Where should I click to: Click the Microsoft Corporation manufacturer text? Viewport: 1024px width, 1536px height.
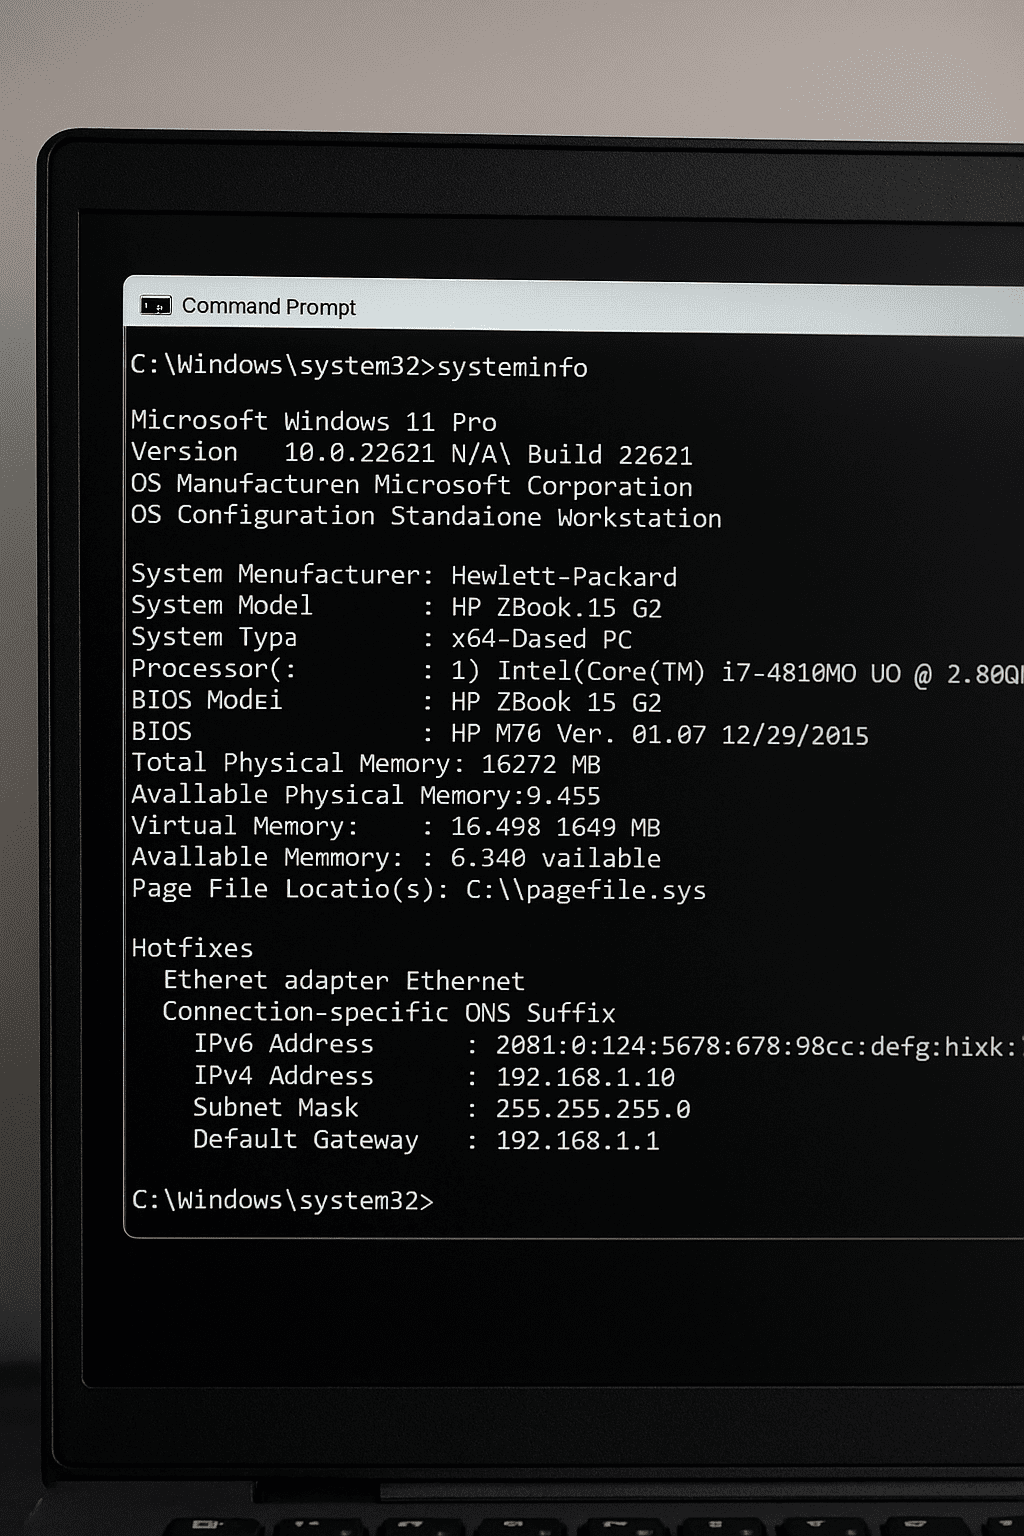pos(533,486)
